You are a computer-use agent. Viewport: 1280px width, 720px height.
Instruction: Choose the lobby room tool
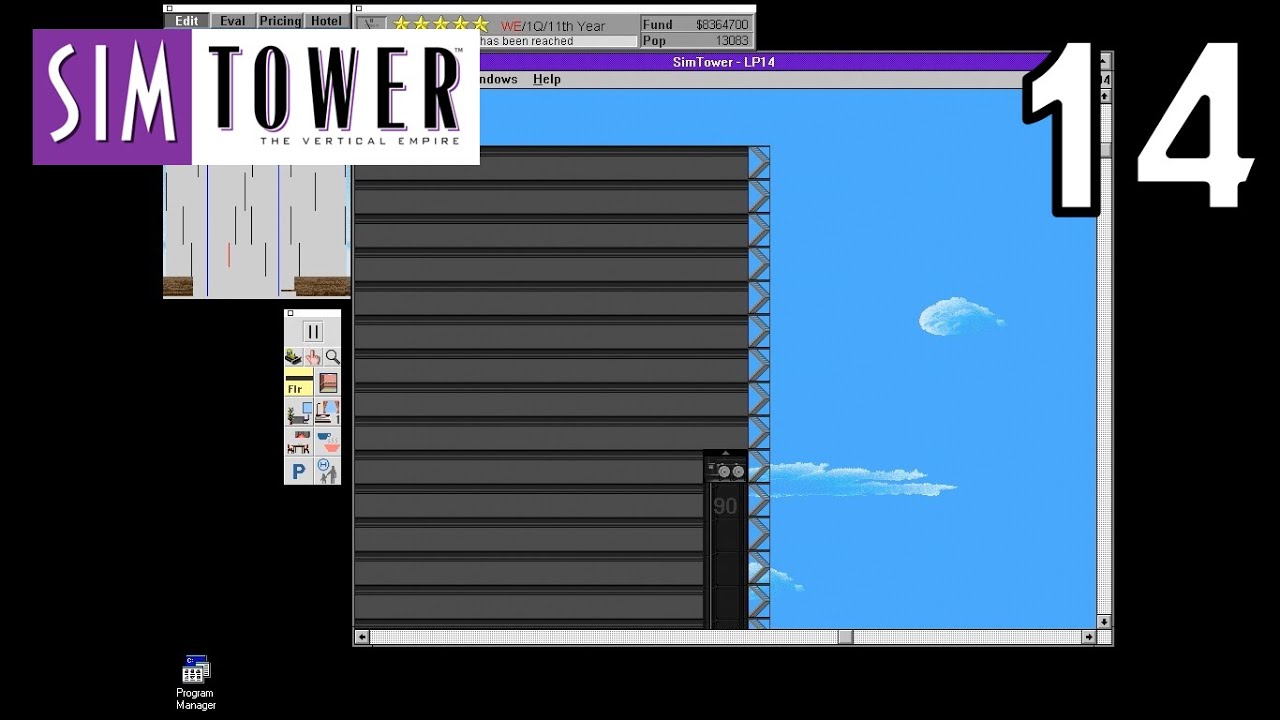pos(327,383)
